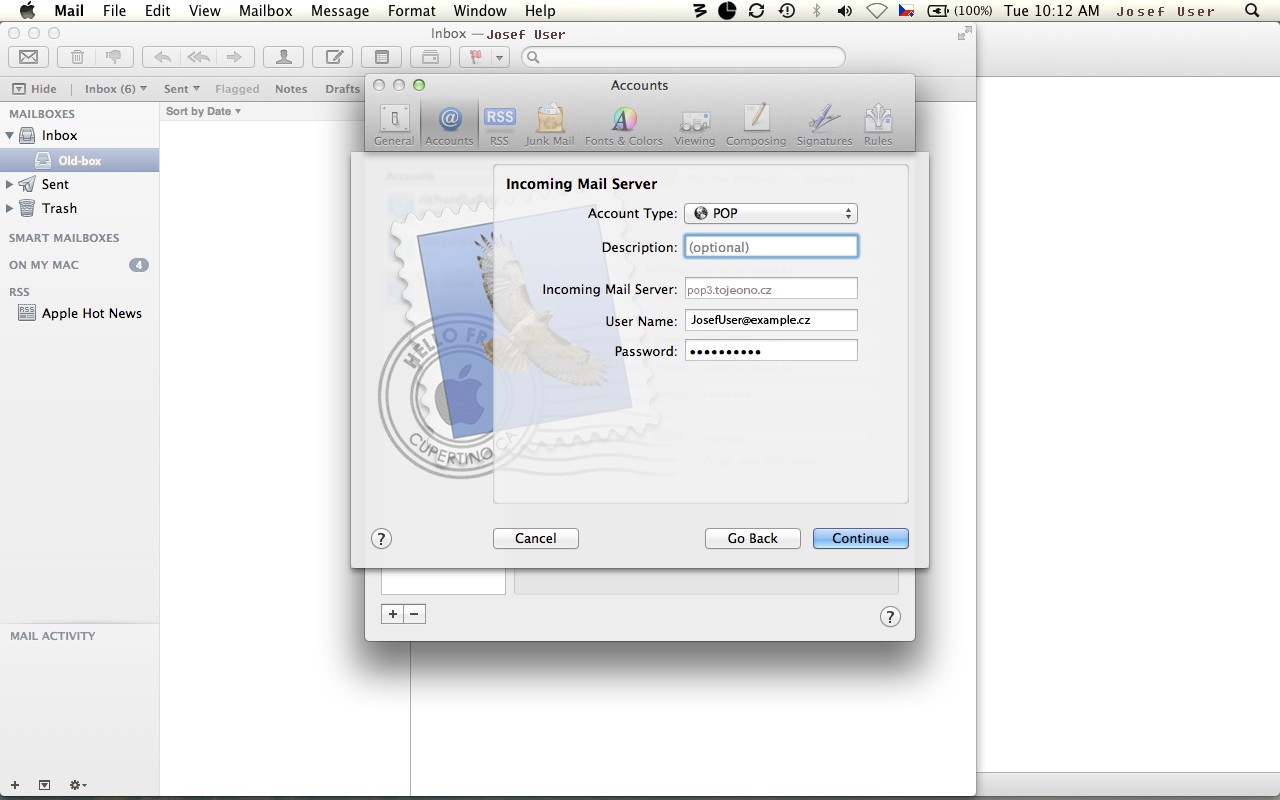Select Apple Hot News RSS feed
Screen dimensions: 1280x800
(79, 313)
